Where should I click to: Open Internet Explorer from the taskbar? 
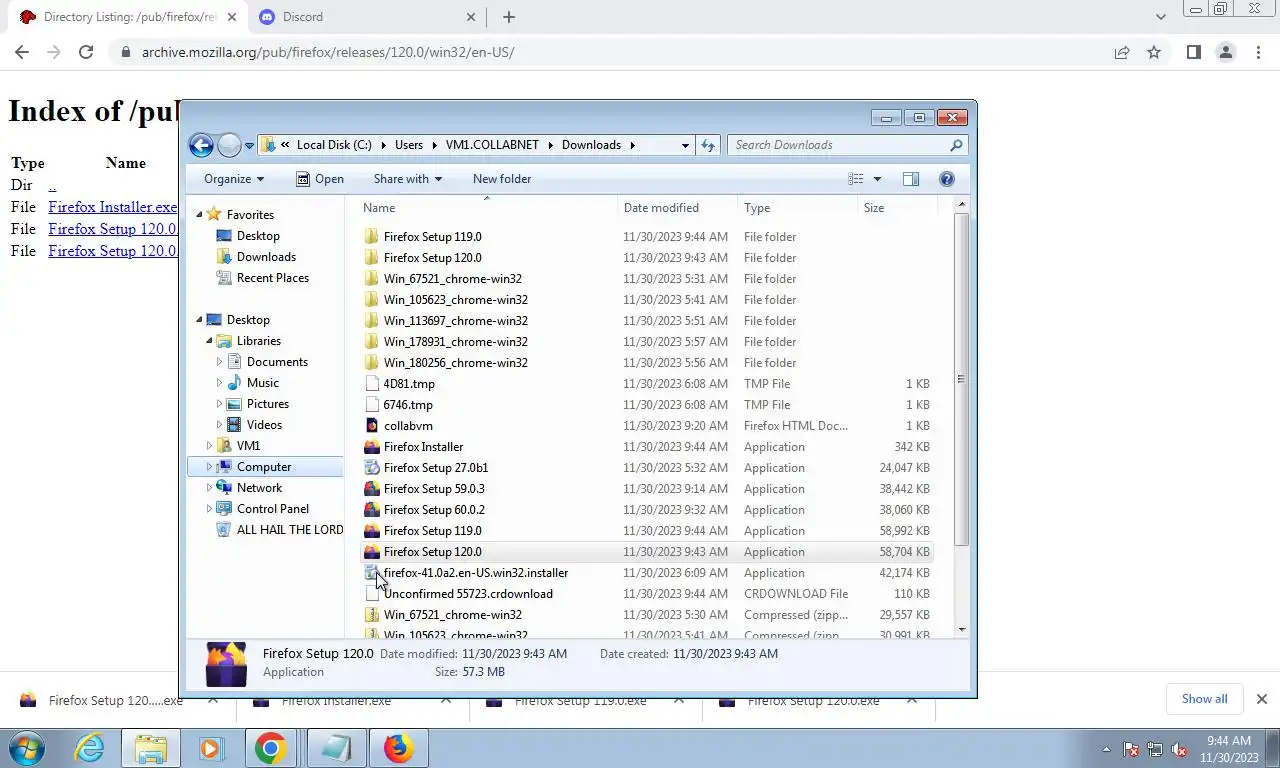coord(90,748)
